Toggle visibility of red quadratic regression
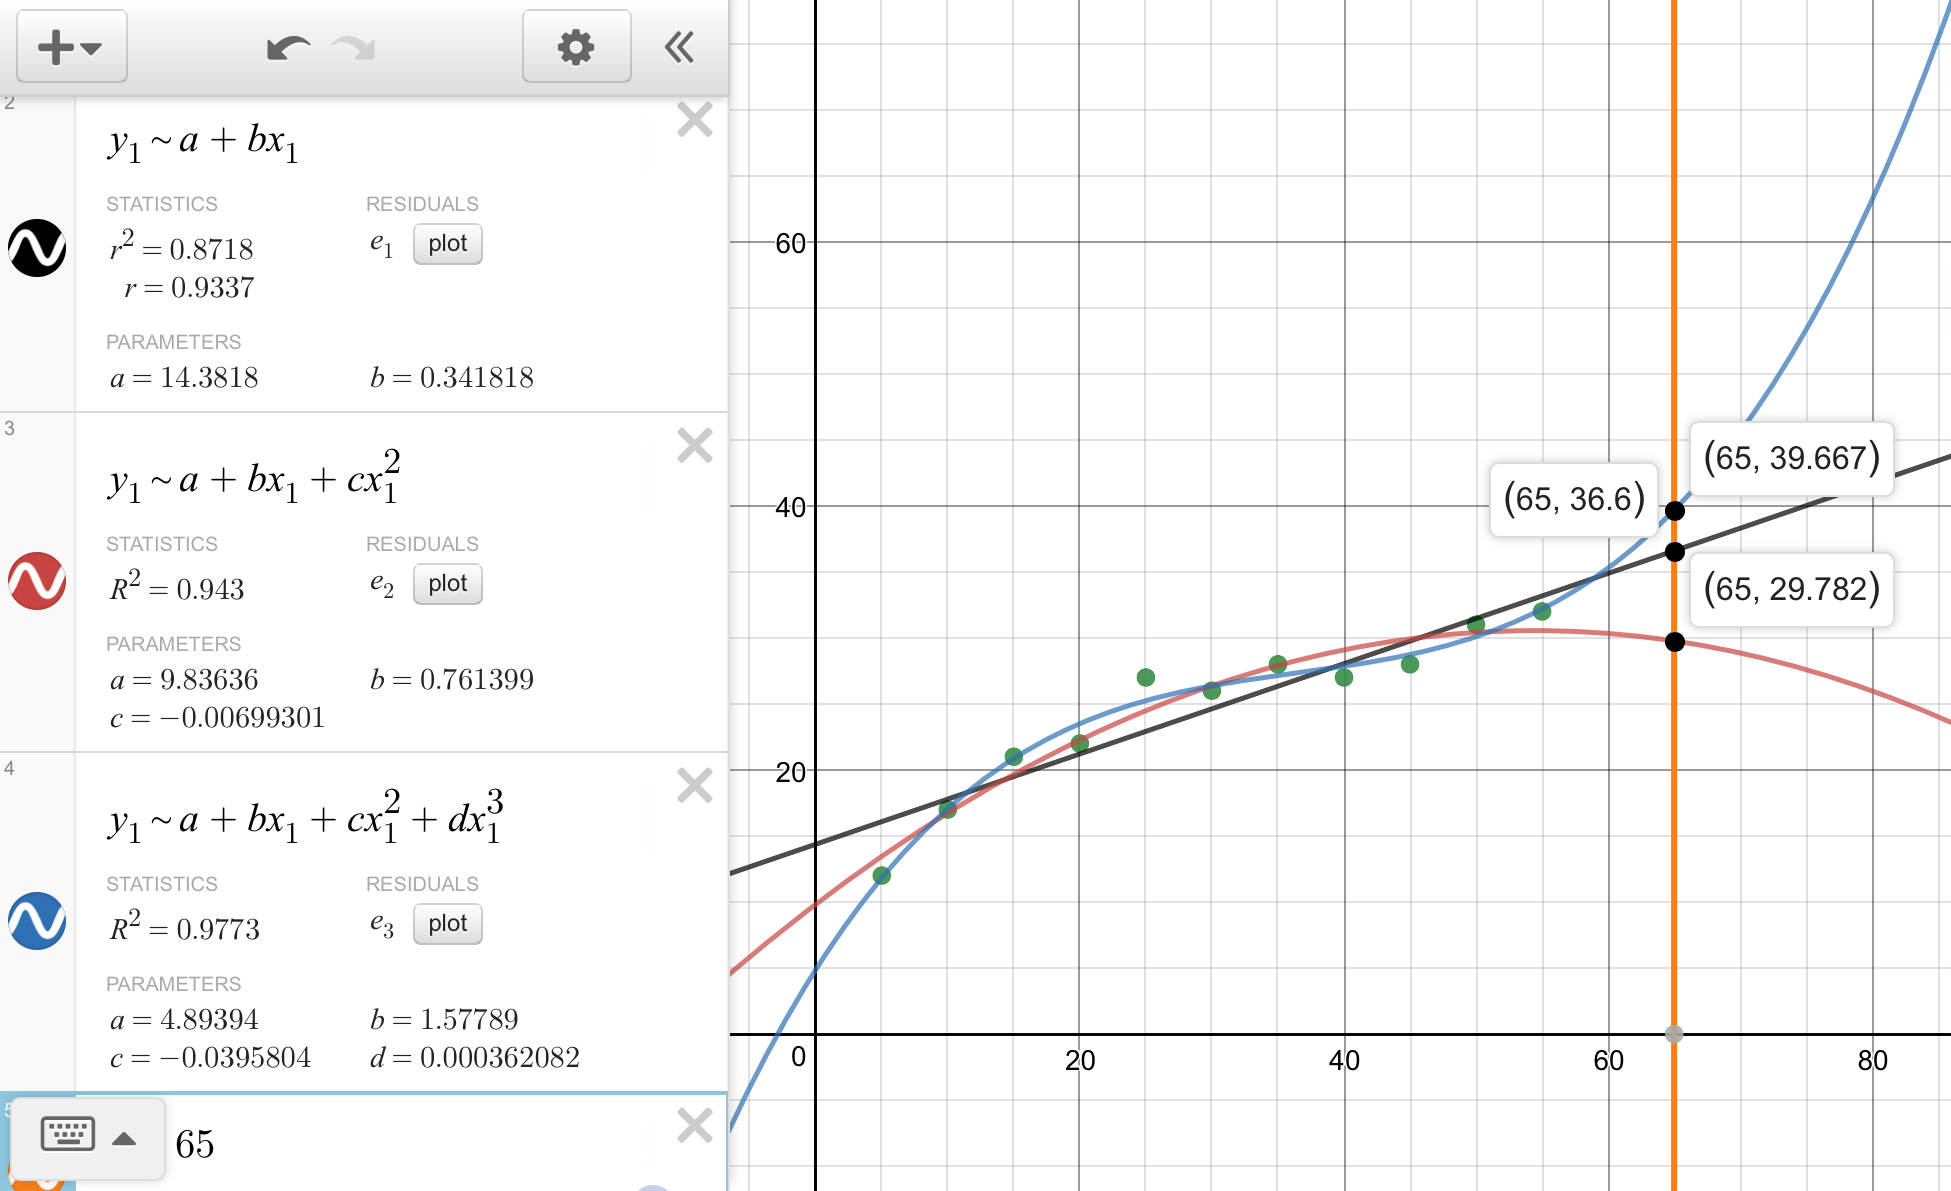 [x=37, y=581]
